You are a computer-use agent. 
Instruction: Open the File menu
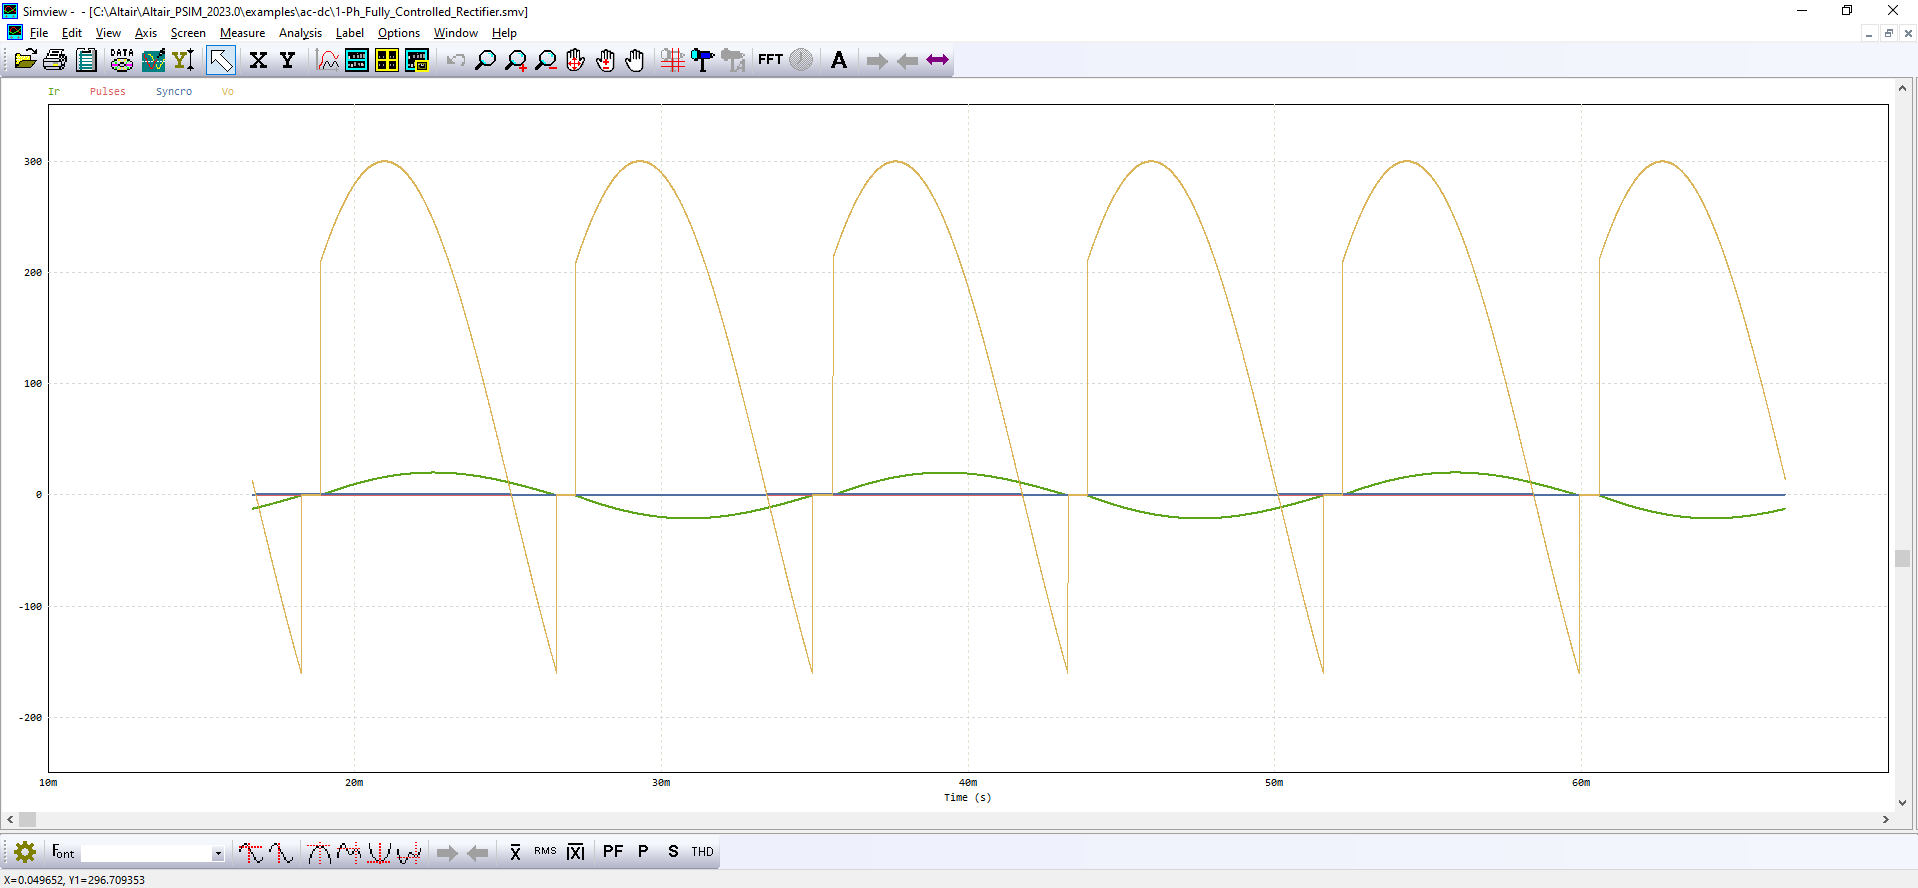pos(39,33)
